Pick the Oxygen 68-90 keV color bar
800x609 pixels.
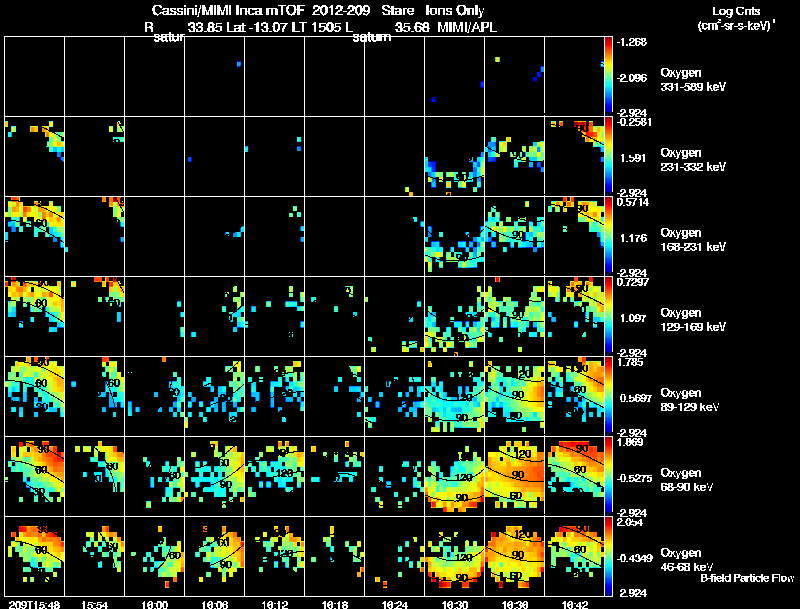tap(608, 476)
